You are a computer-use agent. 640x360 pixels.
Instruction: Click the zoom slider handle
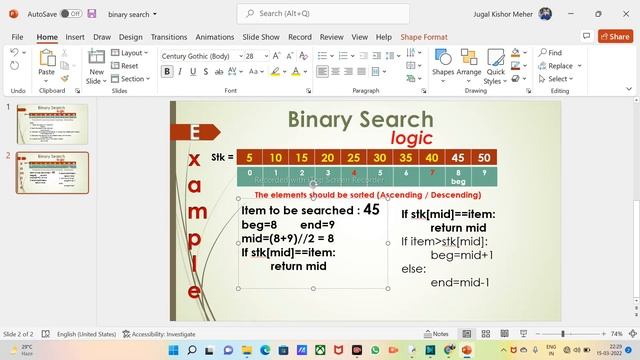pyautogui.click(x=563, y=334)
